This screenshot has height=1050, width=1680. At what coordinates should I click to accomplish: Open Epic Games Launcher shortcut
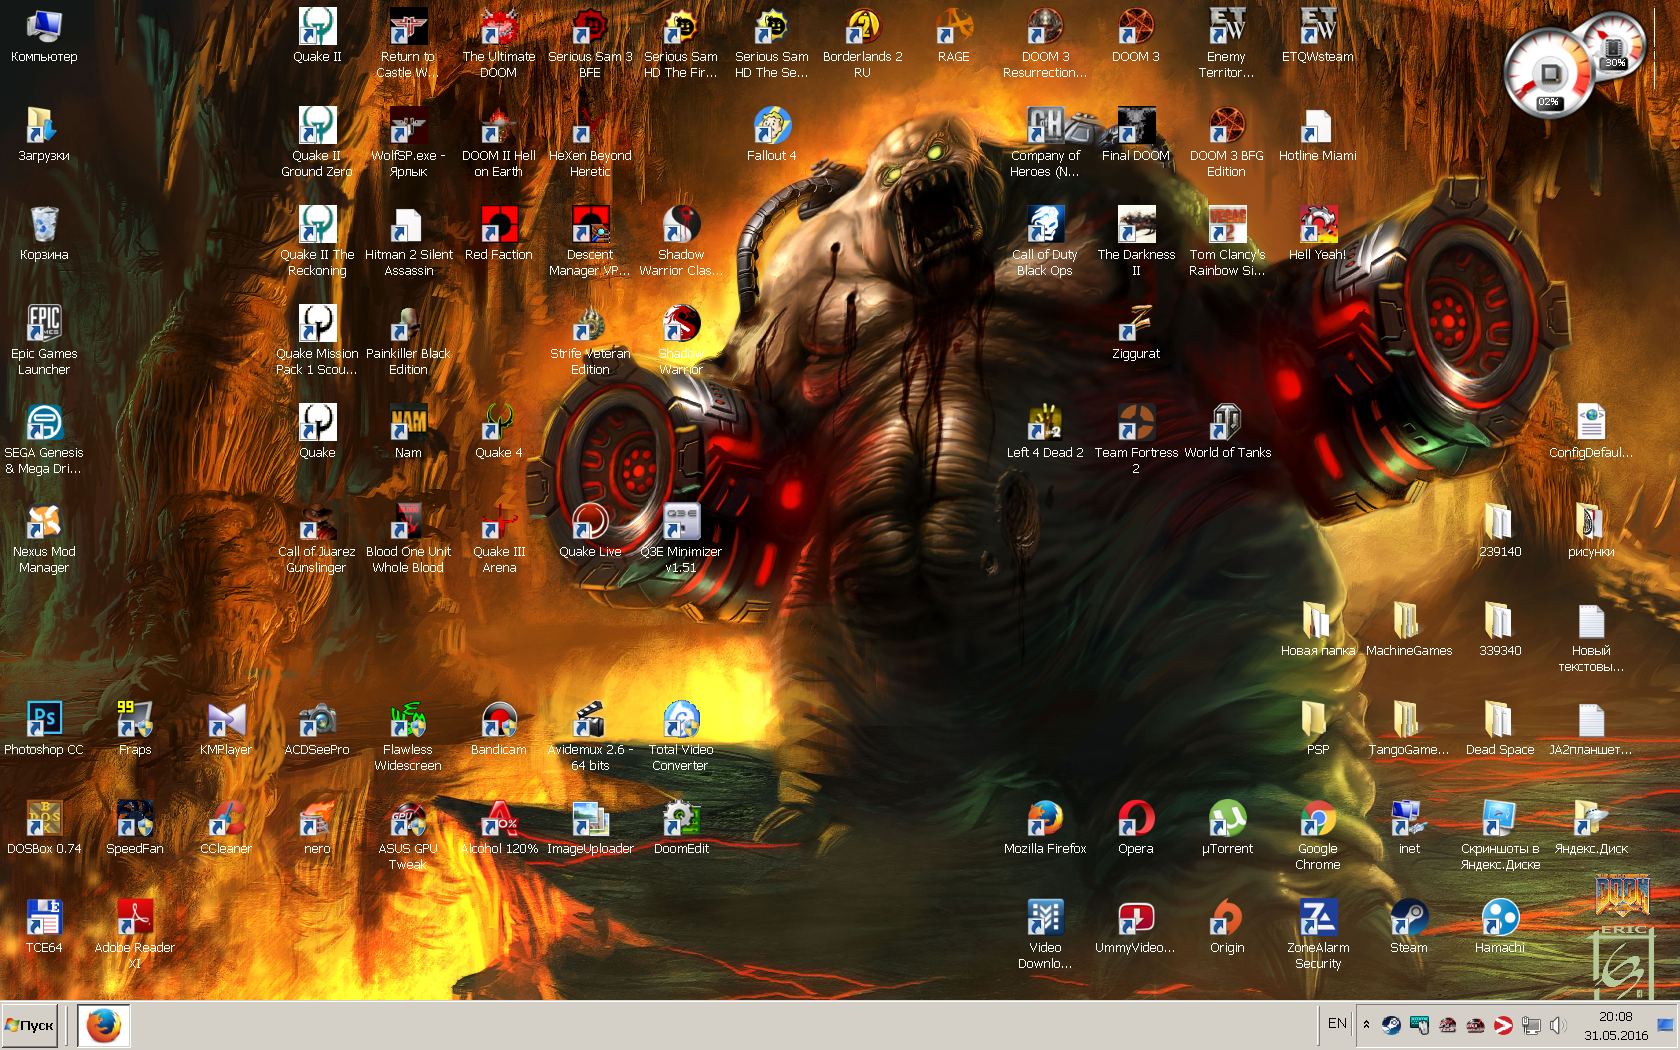(44, 340)
